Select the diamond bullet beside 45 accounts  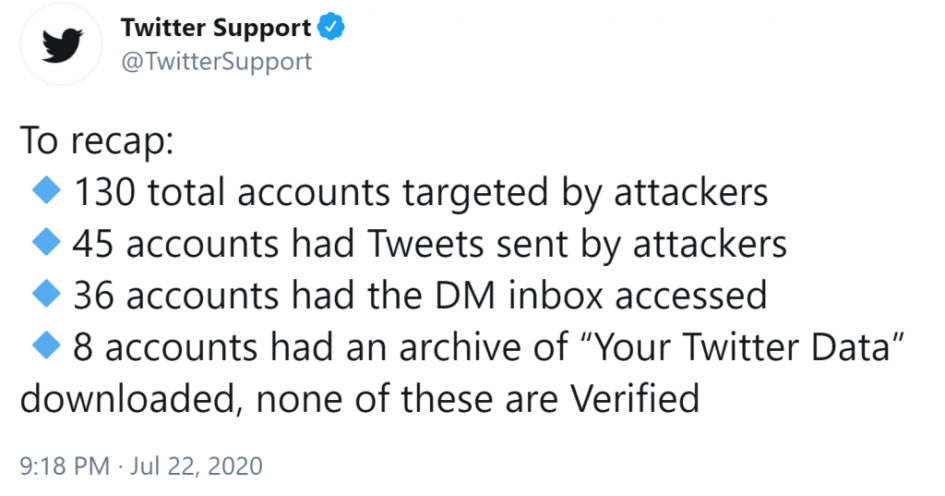coord(46,243)
